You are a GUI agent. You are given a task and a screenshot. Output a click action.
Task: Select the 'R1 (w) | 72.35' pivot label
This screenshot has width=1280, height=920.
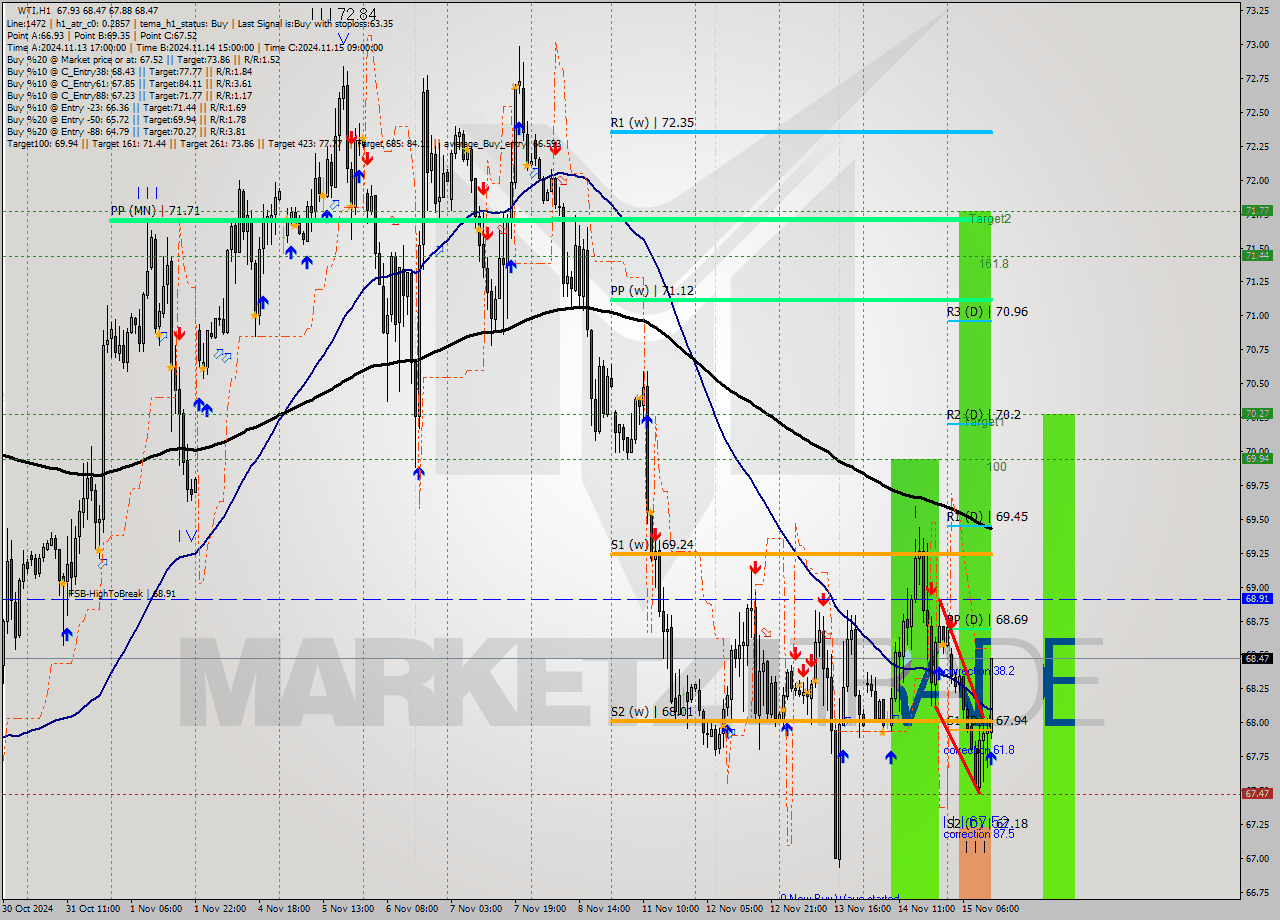click(x=652, y=122)
